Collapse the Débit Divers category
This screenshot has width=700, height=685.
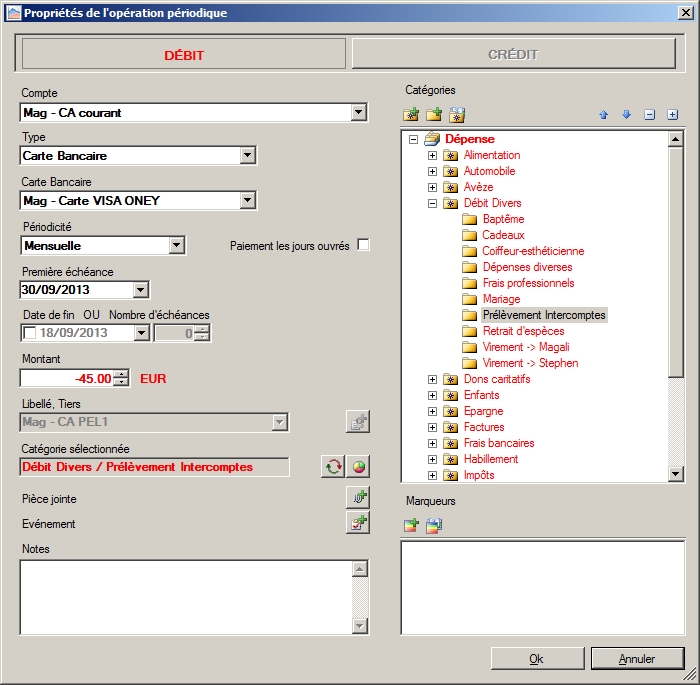point(432,204)
